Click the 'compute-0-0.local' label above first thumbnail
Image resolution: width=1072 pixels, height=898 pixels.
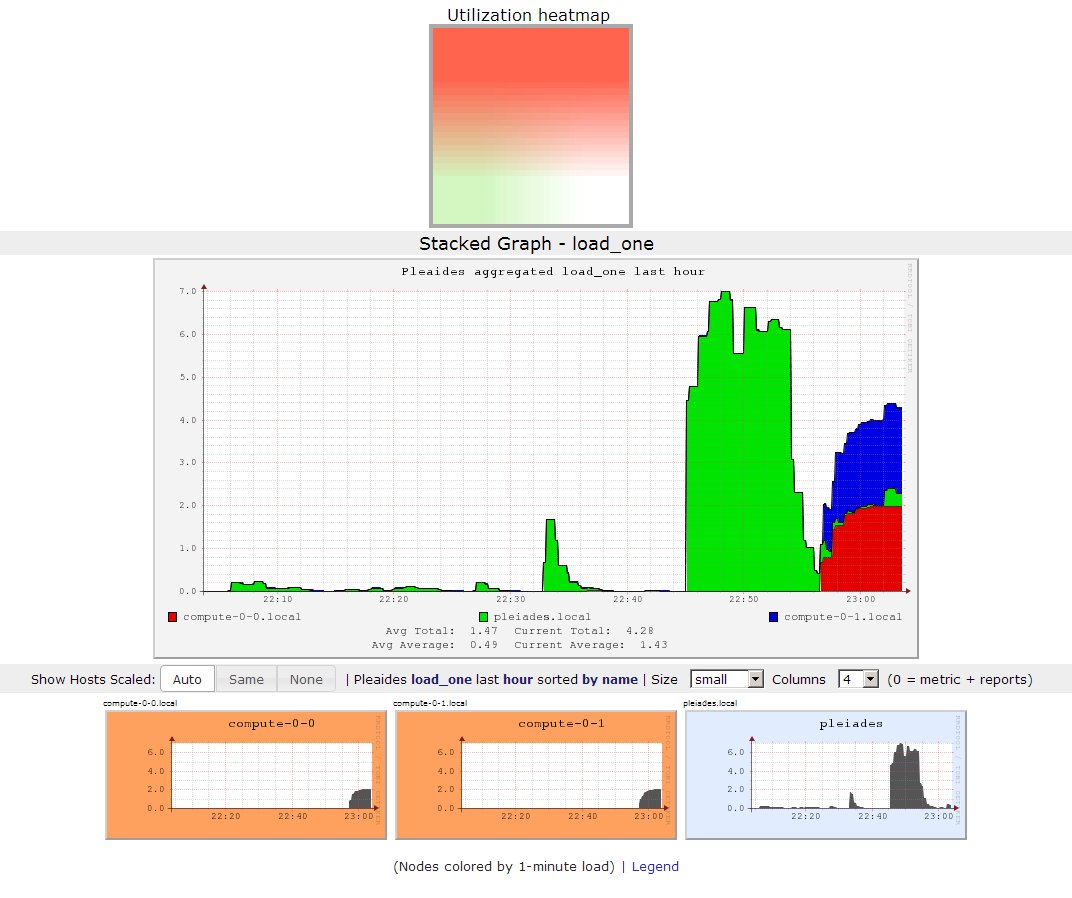coord(139,703)
